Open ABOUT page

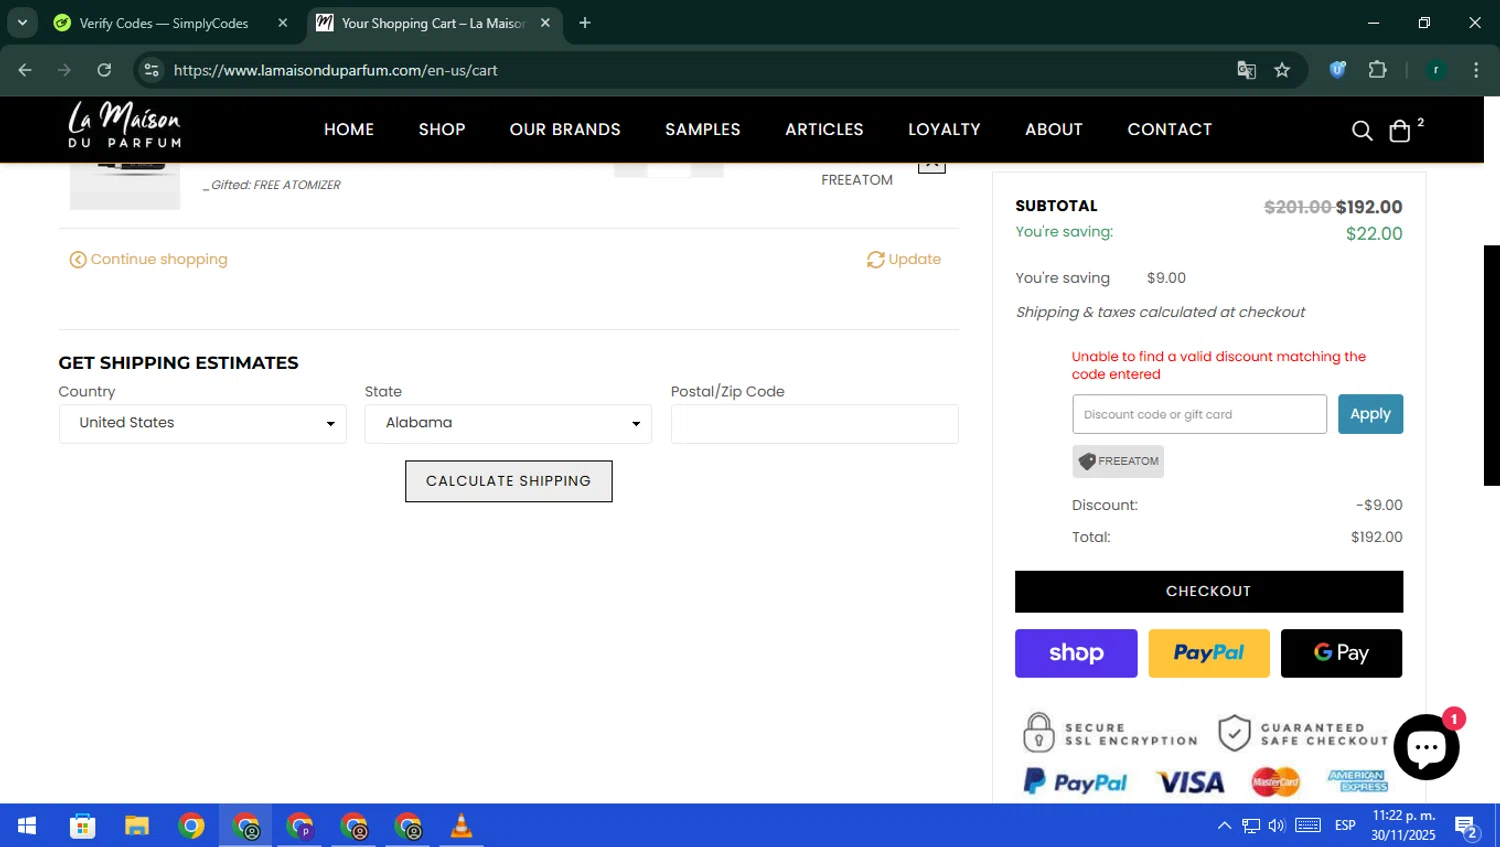(x=1054, y=130)
